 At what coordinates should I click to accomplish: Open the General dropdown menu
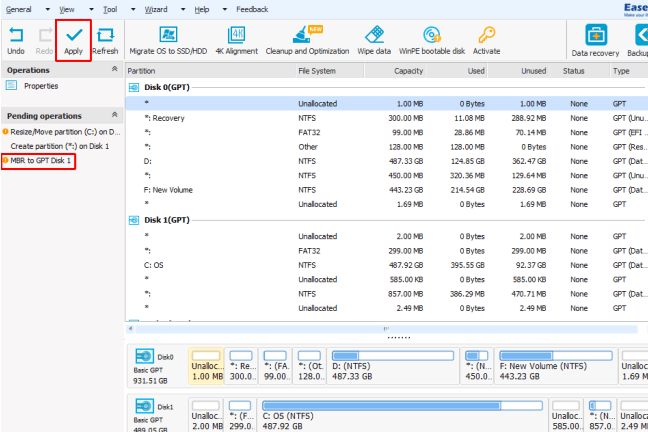[x=23, y=8]
